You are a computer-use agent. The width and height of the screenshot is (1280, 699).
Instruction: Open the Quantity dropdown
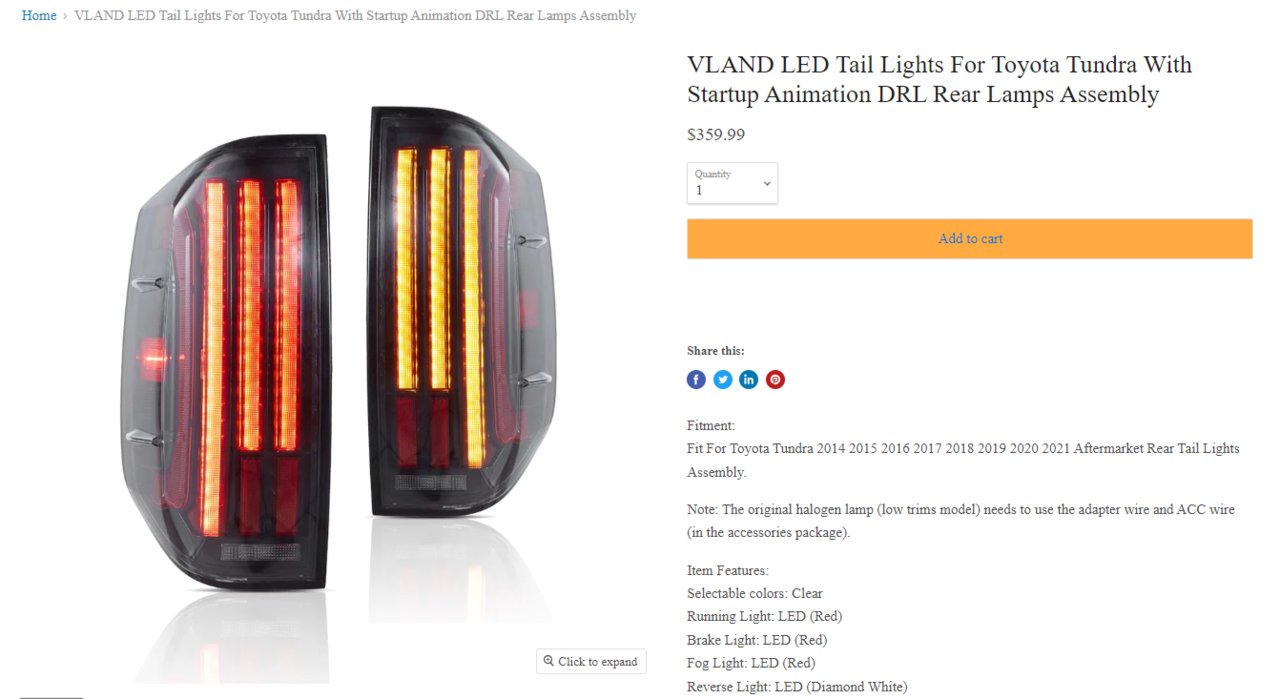click(732, 183)
